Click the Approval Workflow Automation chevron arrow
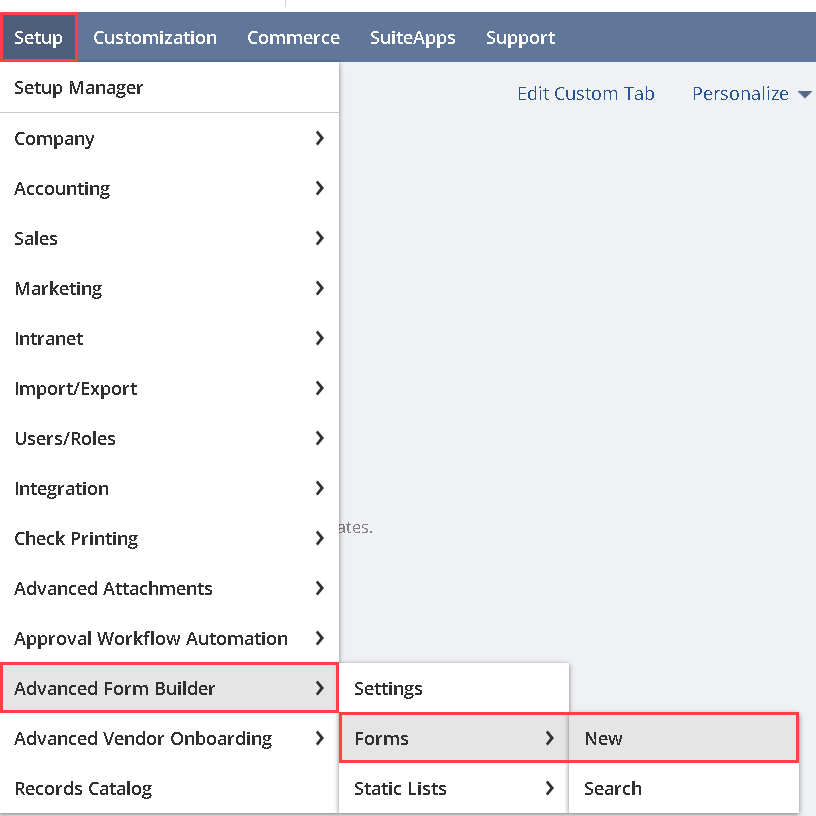 tap(319, 639)
